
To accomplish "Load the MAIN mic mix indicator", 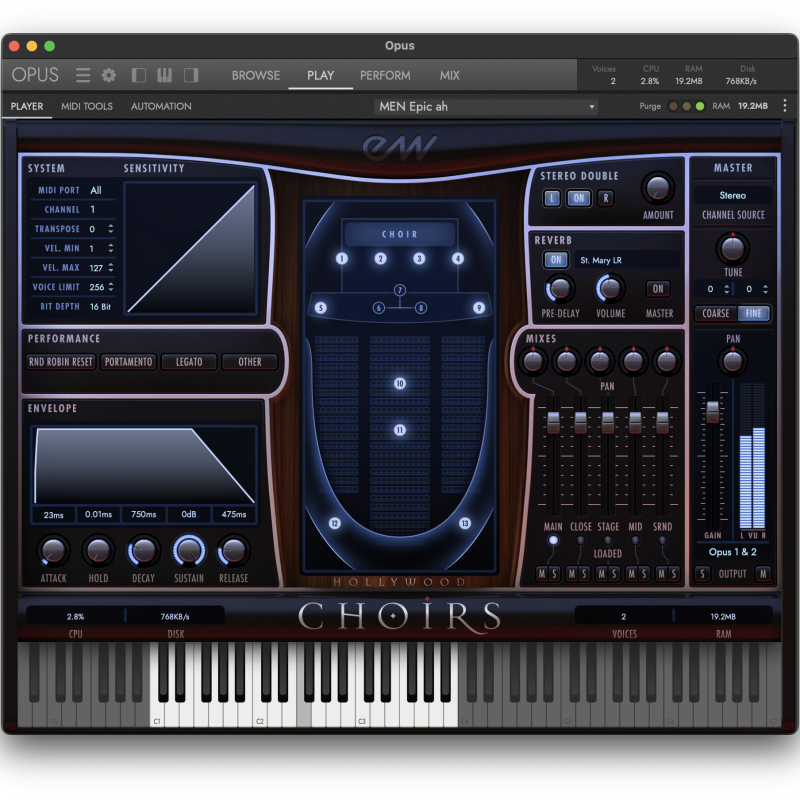I will (x=553, y=540).
